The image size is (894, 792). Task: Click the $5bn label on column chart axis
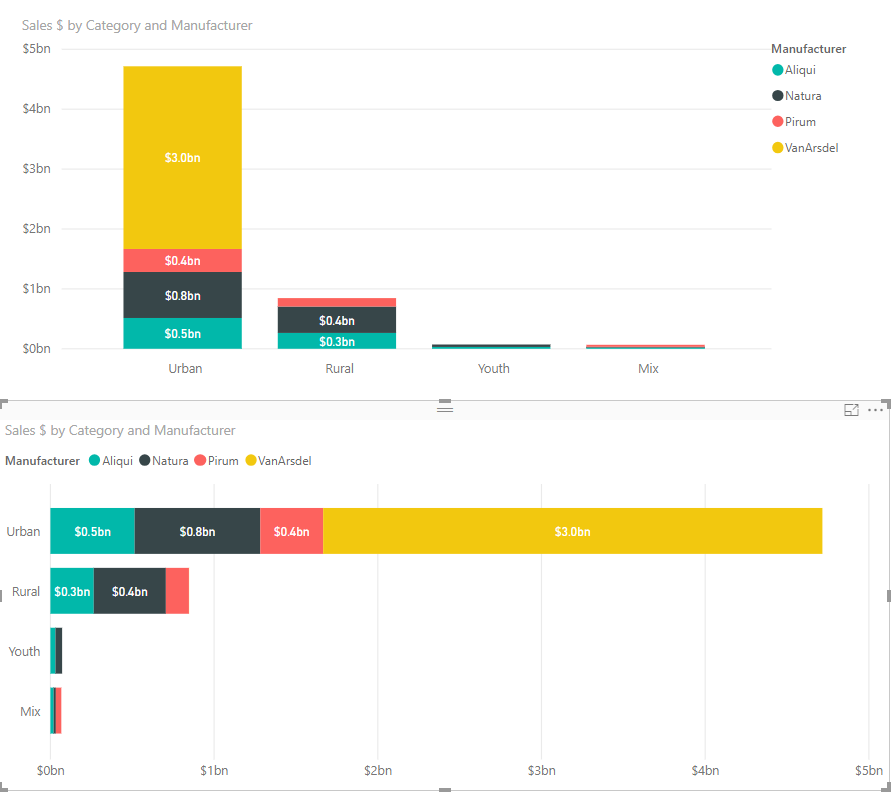[x=36, y=49]
